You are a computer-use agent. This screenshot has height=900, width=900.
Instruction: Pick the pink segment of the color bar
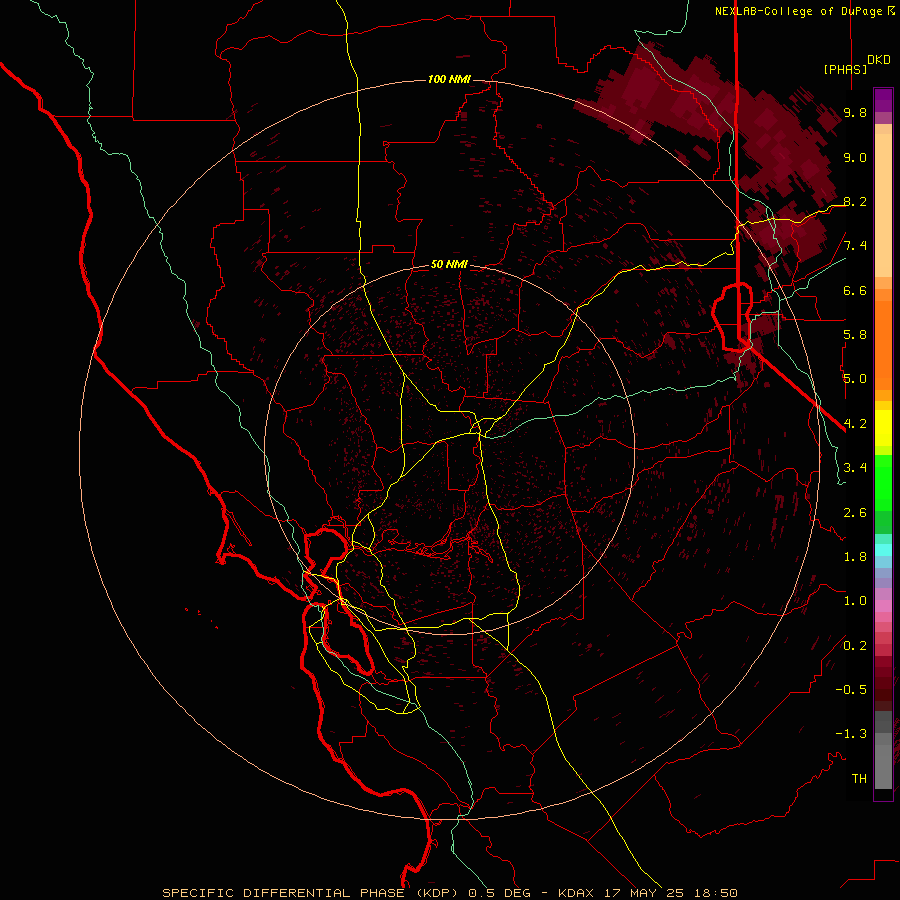click(883, 606)
